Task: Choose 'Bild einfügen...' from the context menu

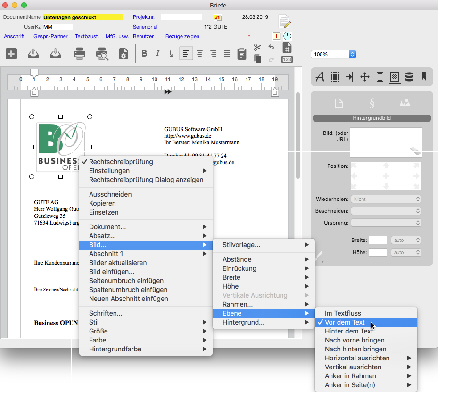Action: click(x=146, y=272)
